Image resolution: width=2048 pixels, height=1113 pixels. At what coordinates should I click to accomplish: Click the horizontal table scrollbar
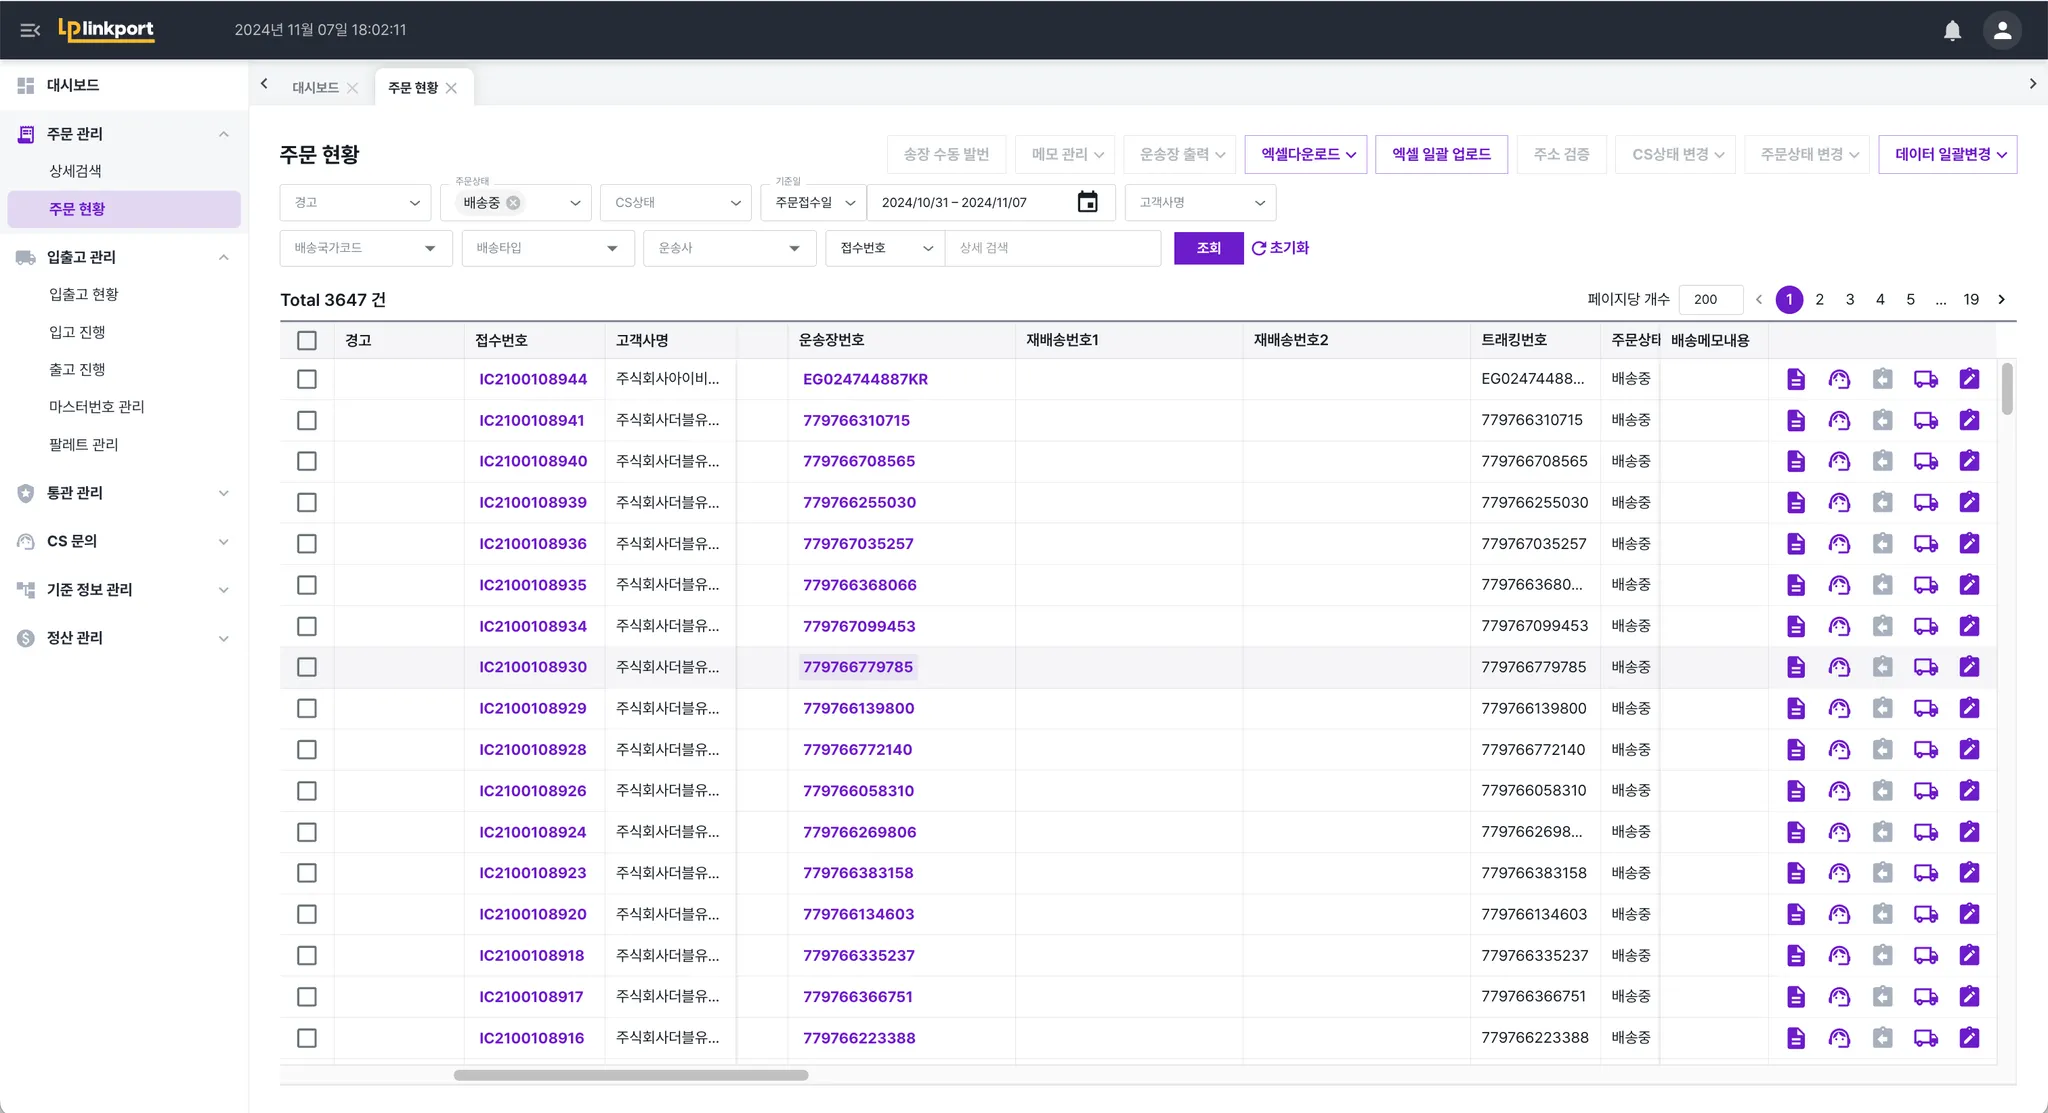[x=630, y=1075]
